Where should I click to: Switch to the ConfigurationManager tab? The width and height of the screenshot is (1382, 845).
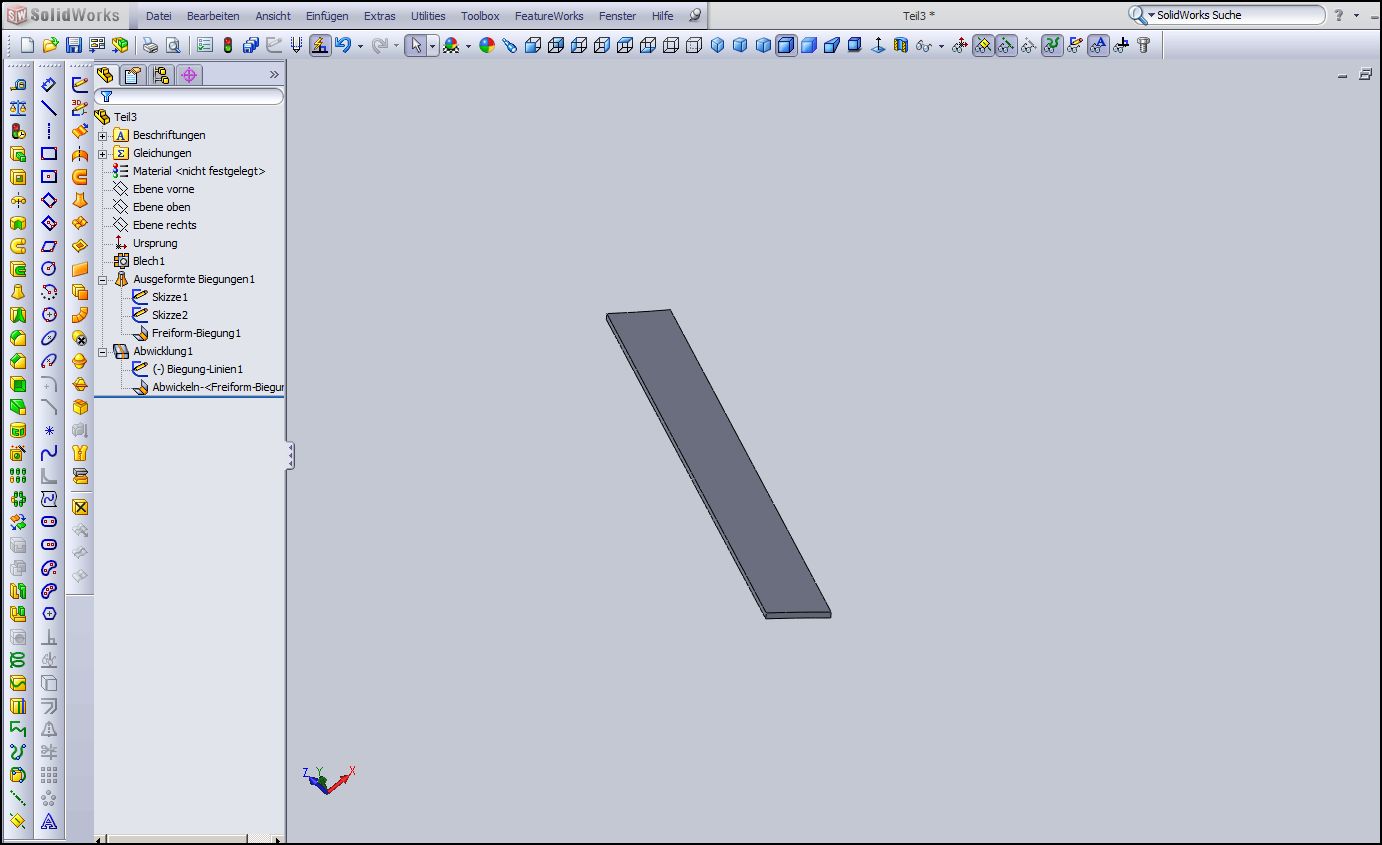pyautogui.click(x=161, y=75)
